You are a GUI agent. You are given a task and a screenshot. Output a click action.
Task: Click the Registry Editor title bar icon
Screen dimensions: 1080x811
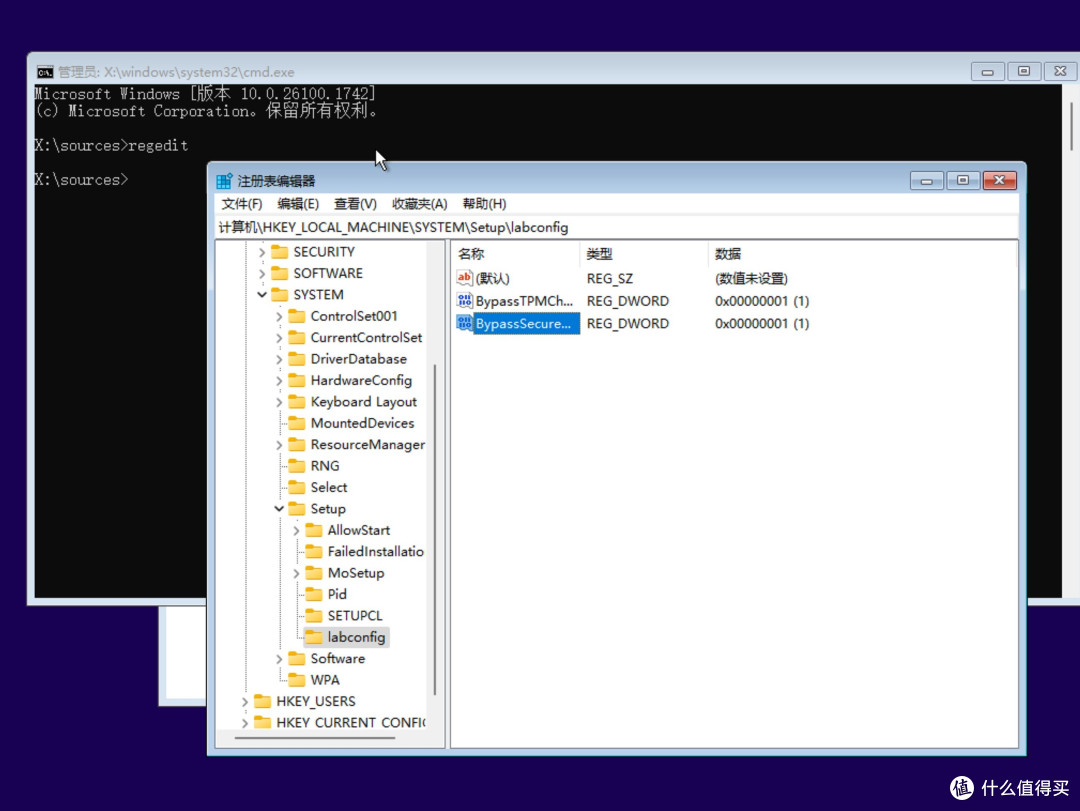(225, 181)
